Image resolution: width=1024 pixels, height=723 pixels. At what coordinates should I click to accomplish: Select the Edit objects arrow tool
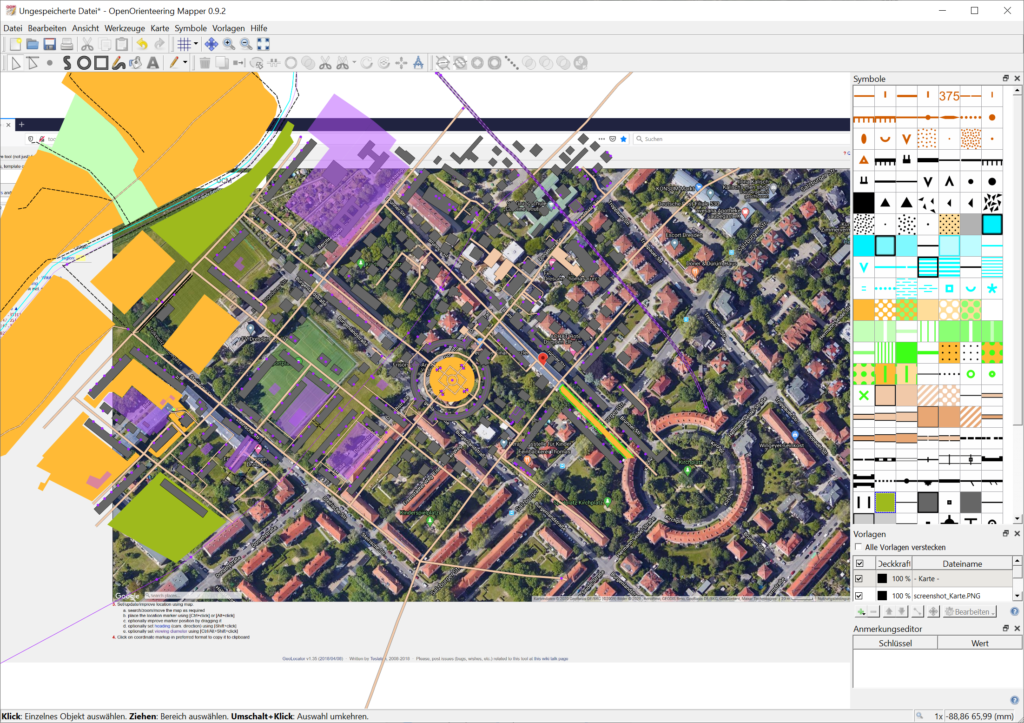click(15, 62)
